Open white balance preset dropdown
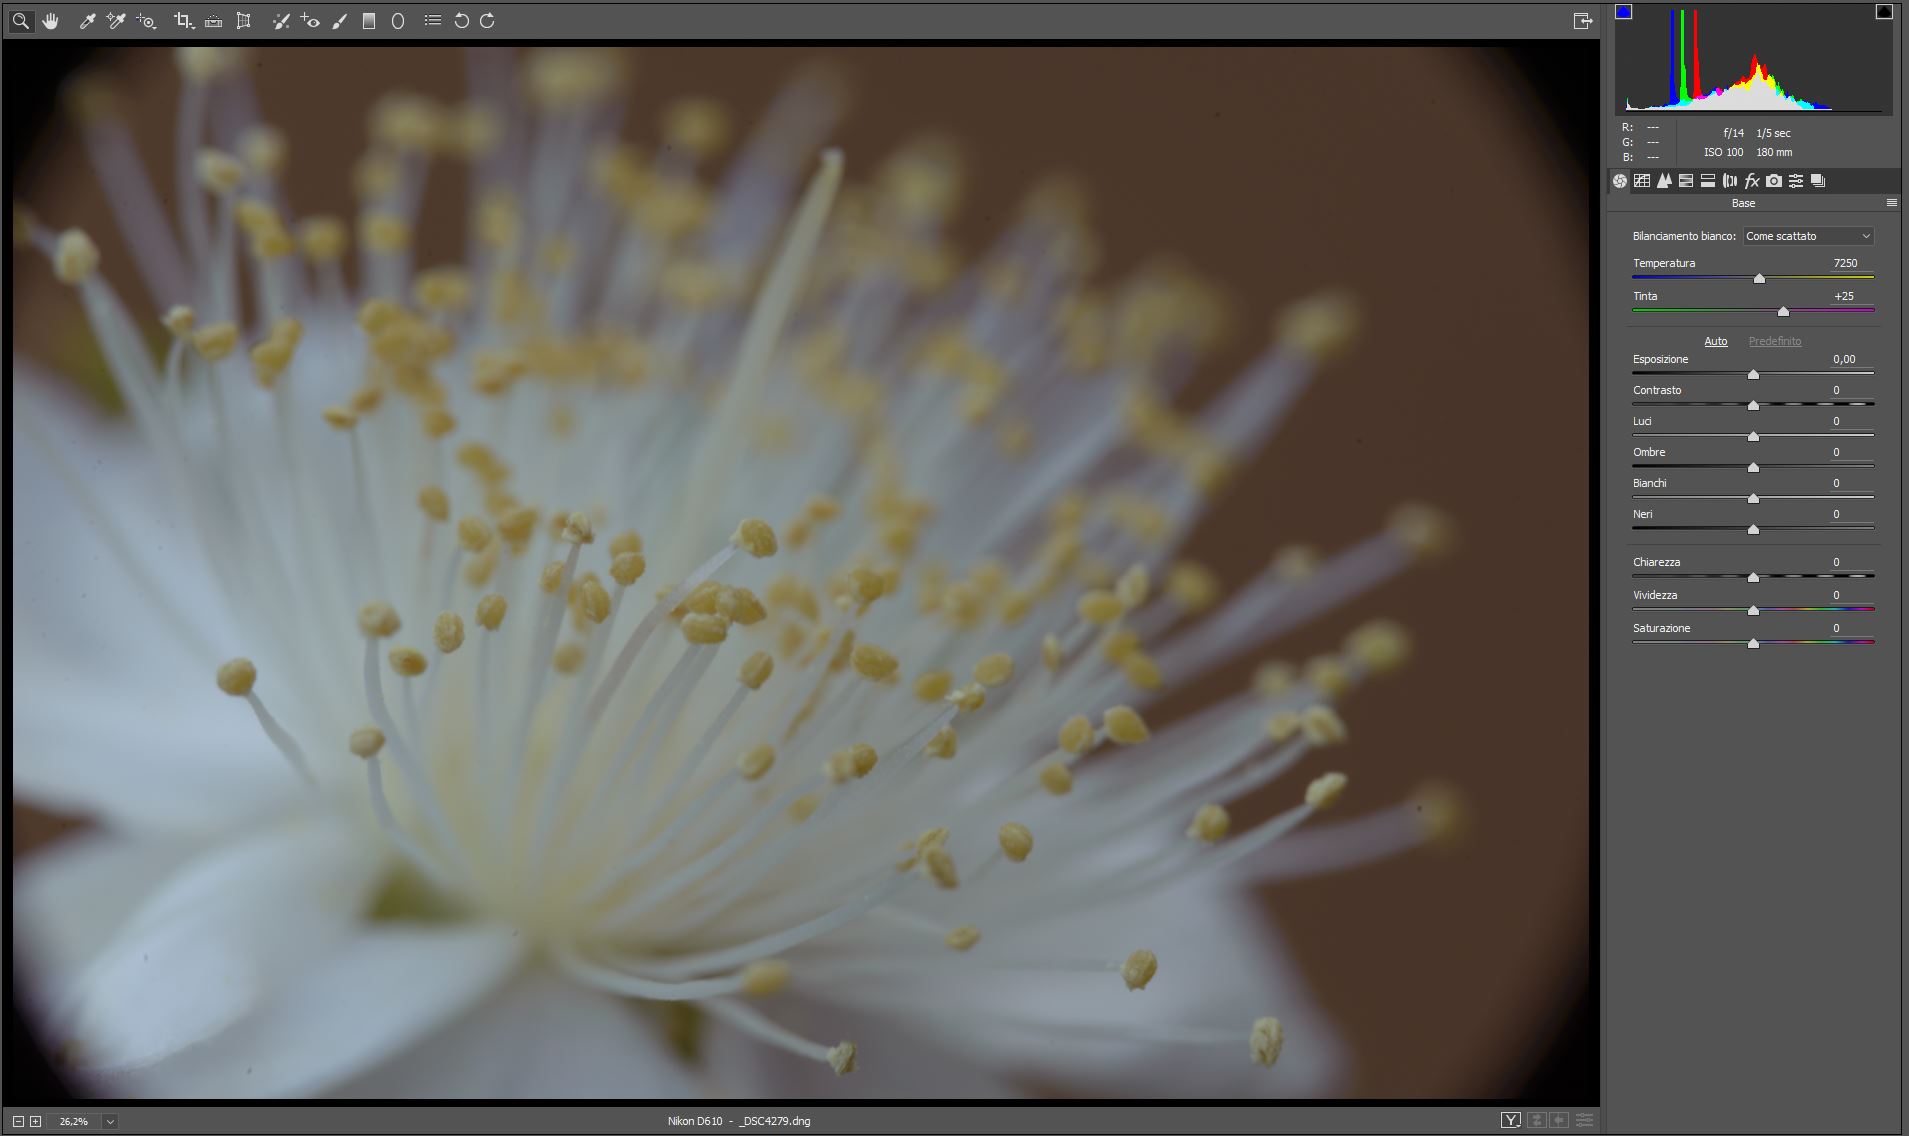Screen dimensions: 1909x1136 pyautogui.click(x=1808, y=236)
